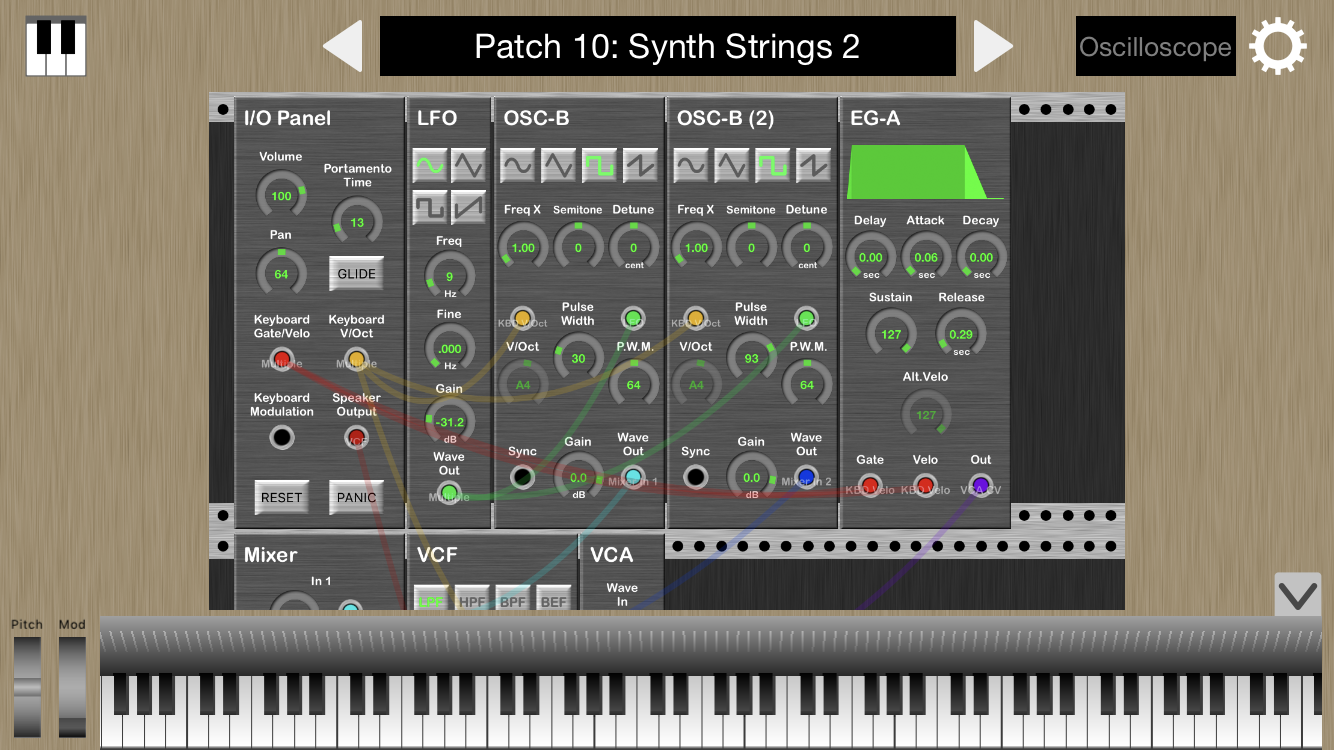Open patch list from patch name display
The image size is (1334, 750).
click(x=667, y=46)
